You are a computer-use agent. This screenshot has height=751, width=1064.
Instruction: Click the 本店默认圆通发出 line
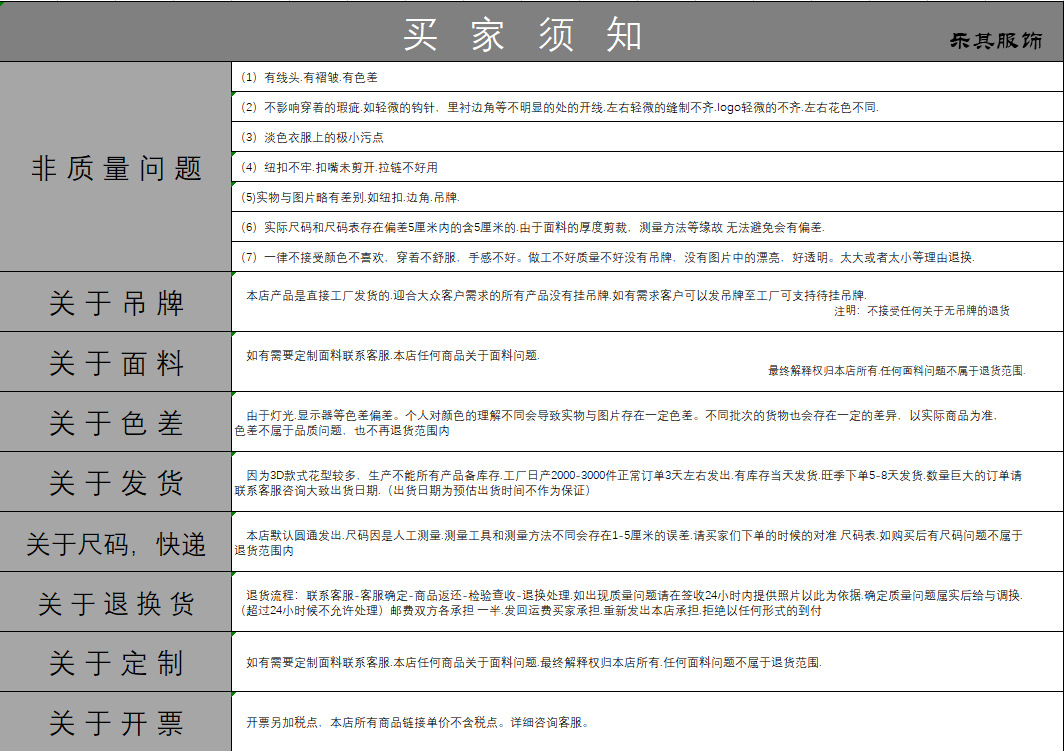click(634, 536)
